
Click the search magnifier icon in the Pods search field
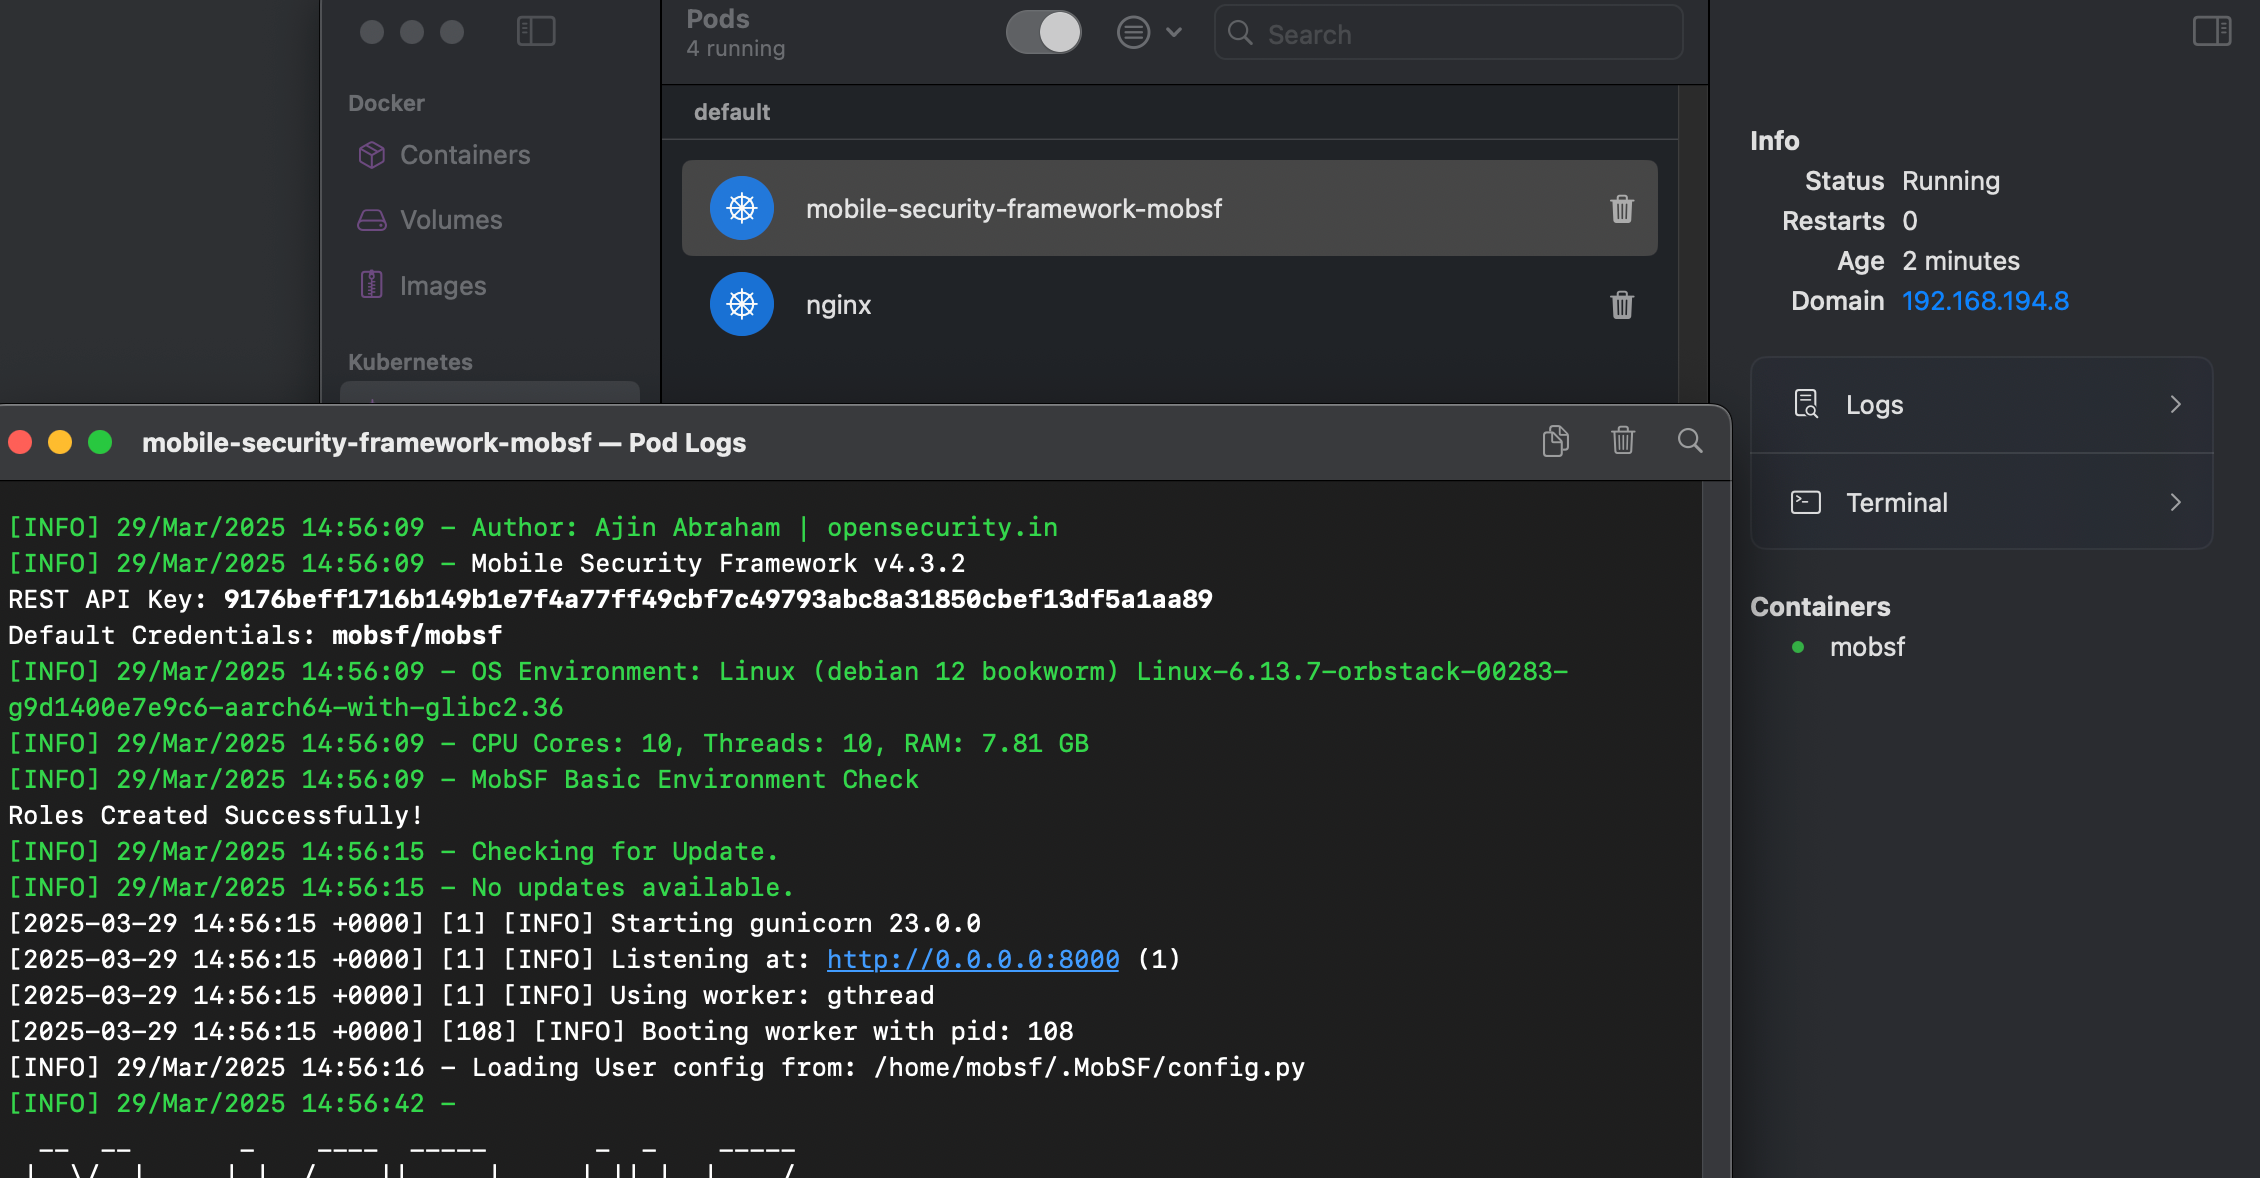click(1240, 33)
